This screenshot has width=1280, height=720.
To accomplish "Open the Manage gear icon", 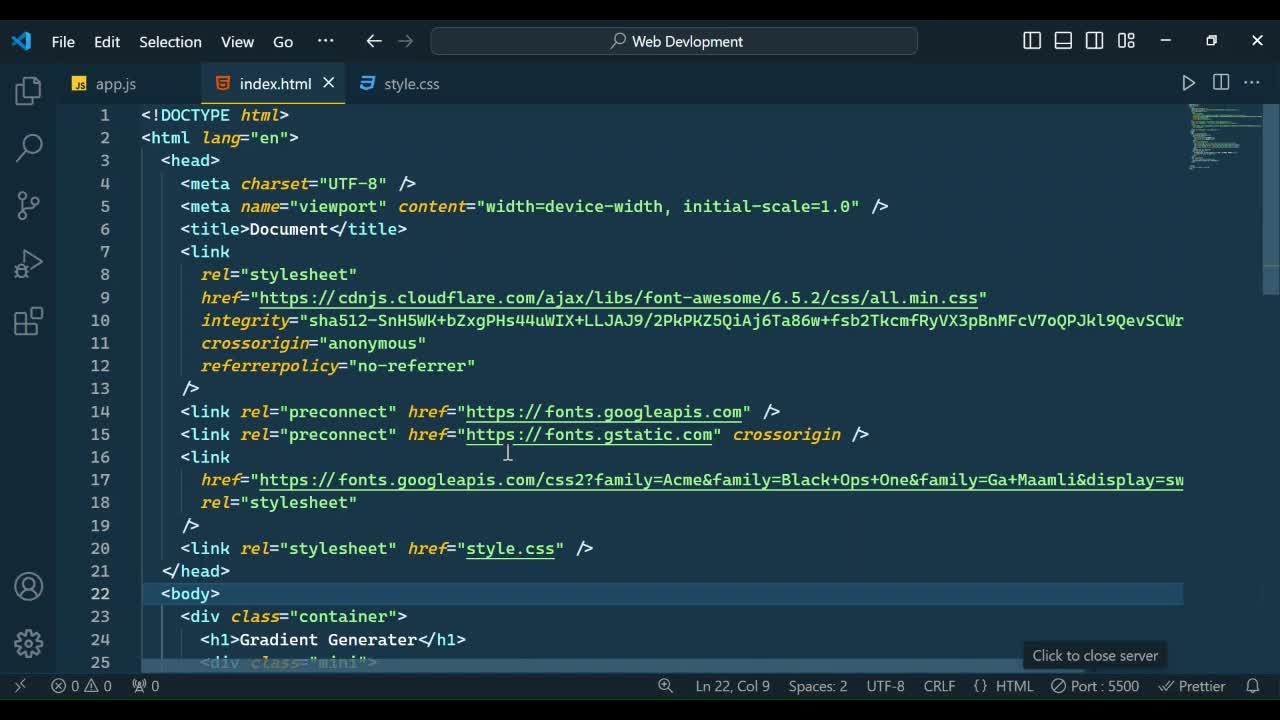I will click(x=28, y=643).
